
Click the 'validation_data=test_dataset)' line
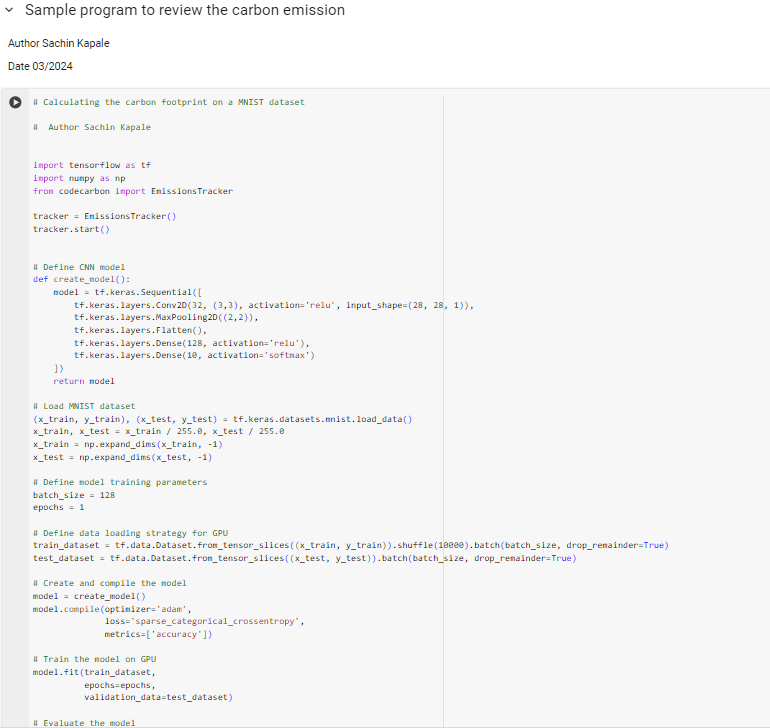157,697
